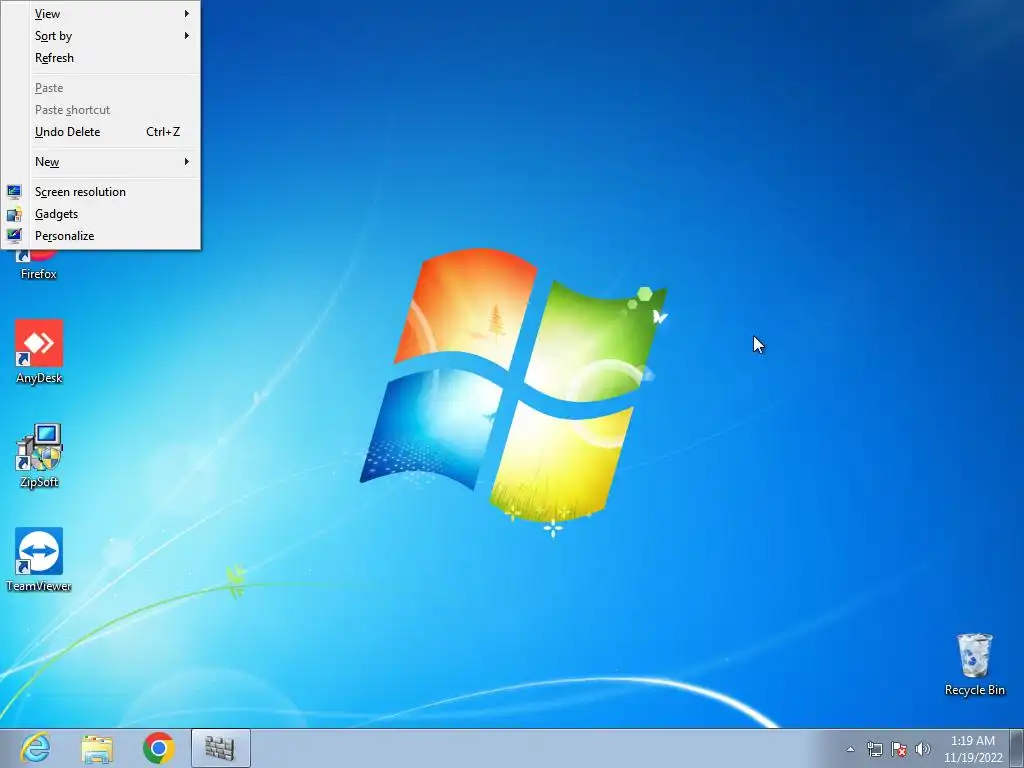Open Internet Explorer from the taskbar
The height and width of the screenshot is (768, 1024).
pos(35,748)
